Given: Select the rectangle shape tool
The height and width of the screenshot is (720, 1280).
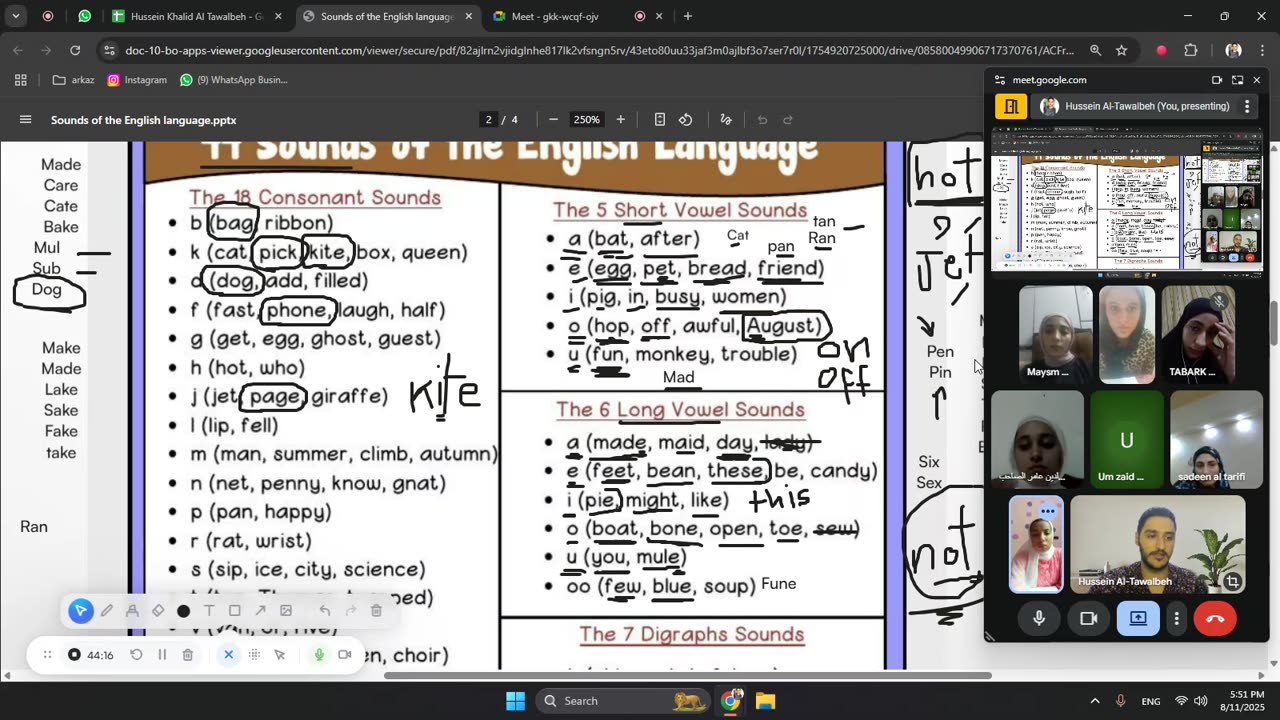Looking at the screenshot, I should (235, 611).
